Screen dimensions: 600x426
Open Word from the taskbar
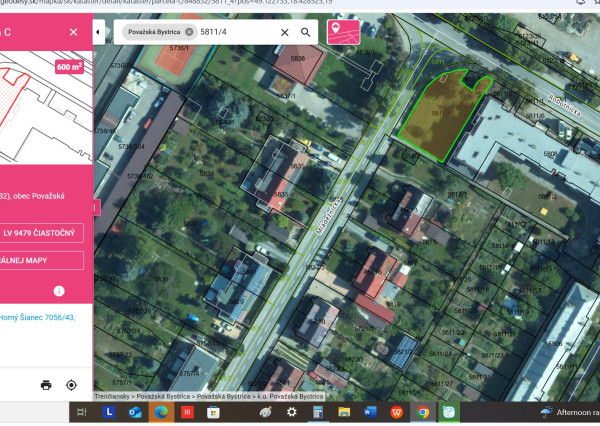click(370, 412)
